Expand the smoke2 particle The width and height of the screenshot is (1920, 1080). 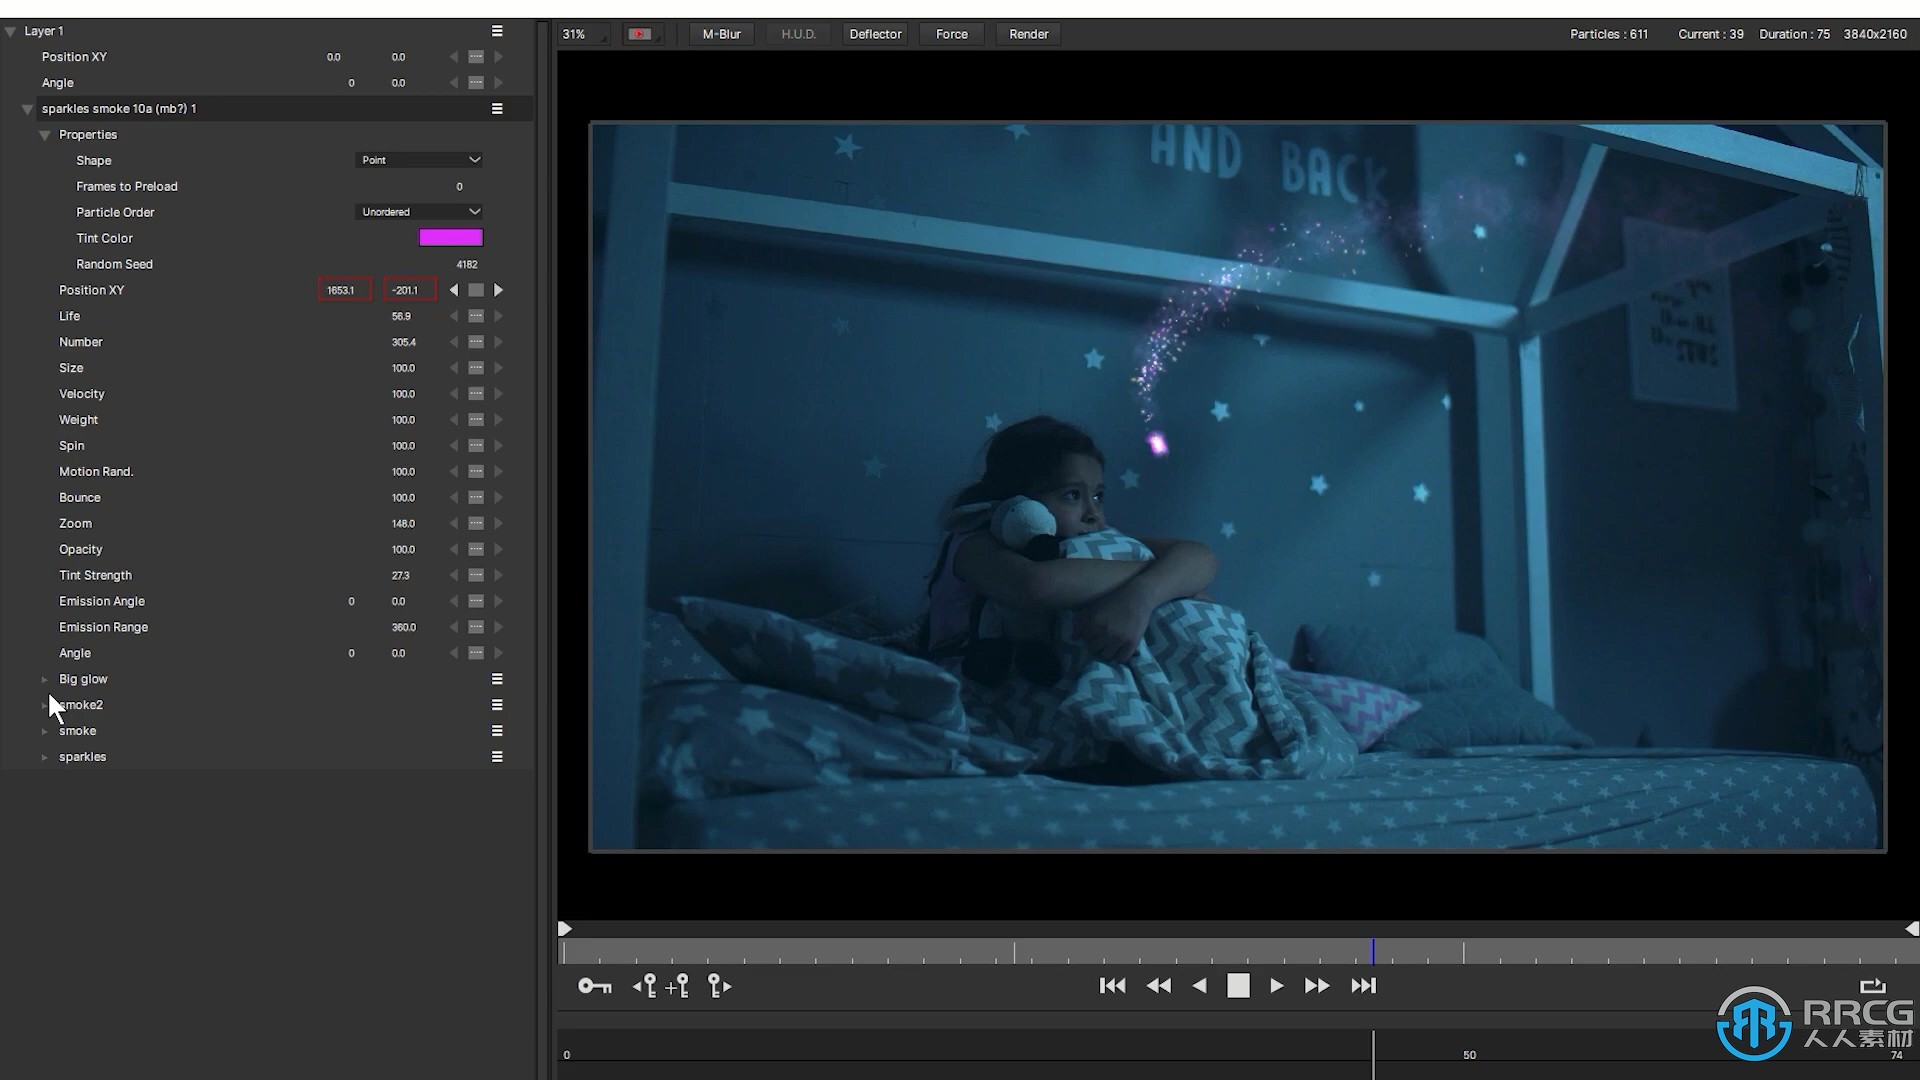click(x=44, y=705)
